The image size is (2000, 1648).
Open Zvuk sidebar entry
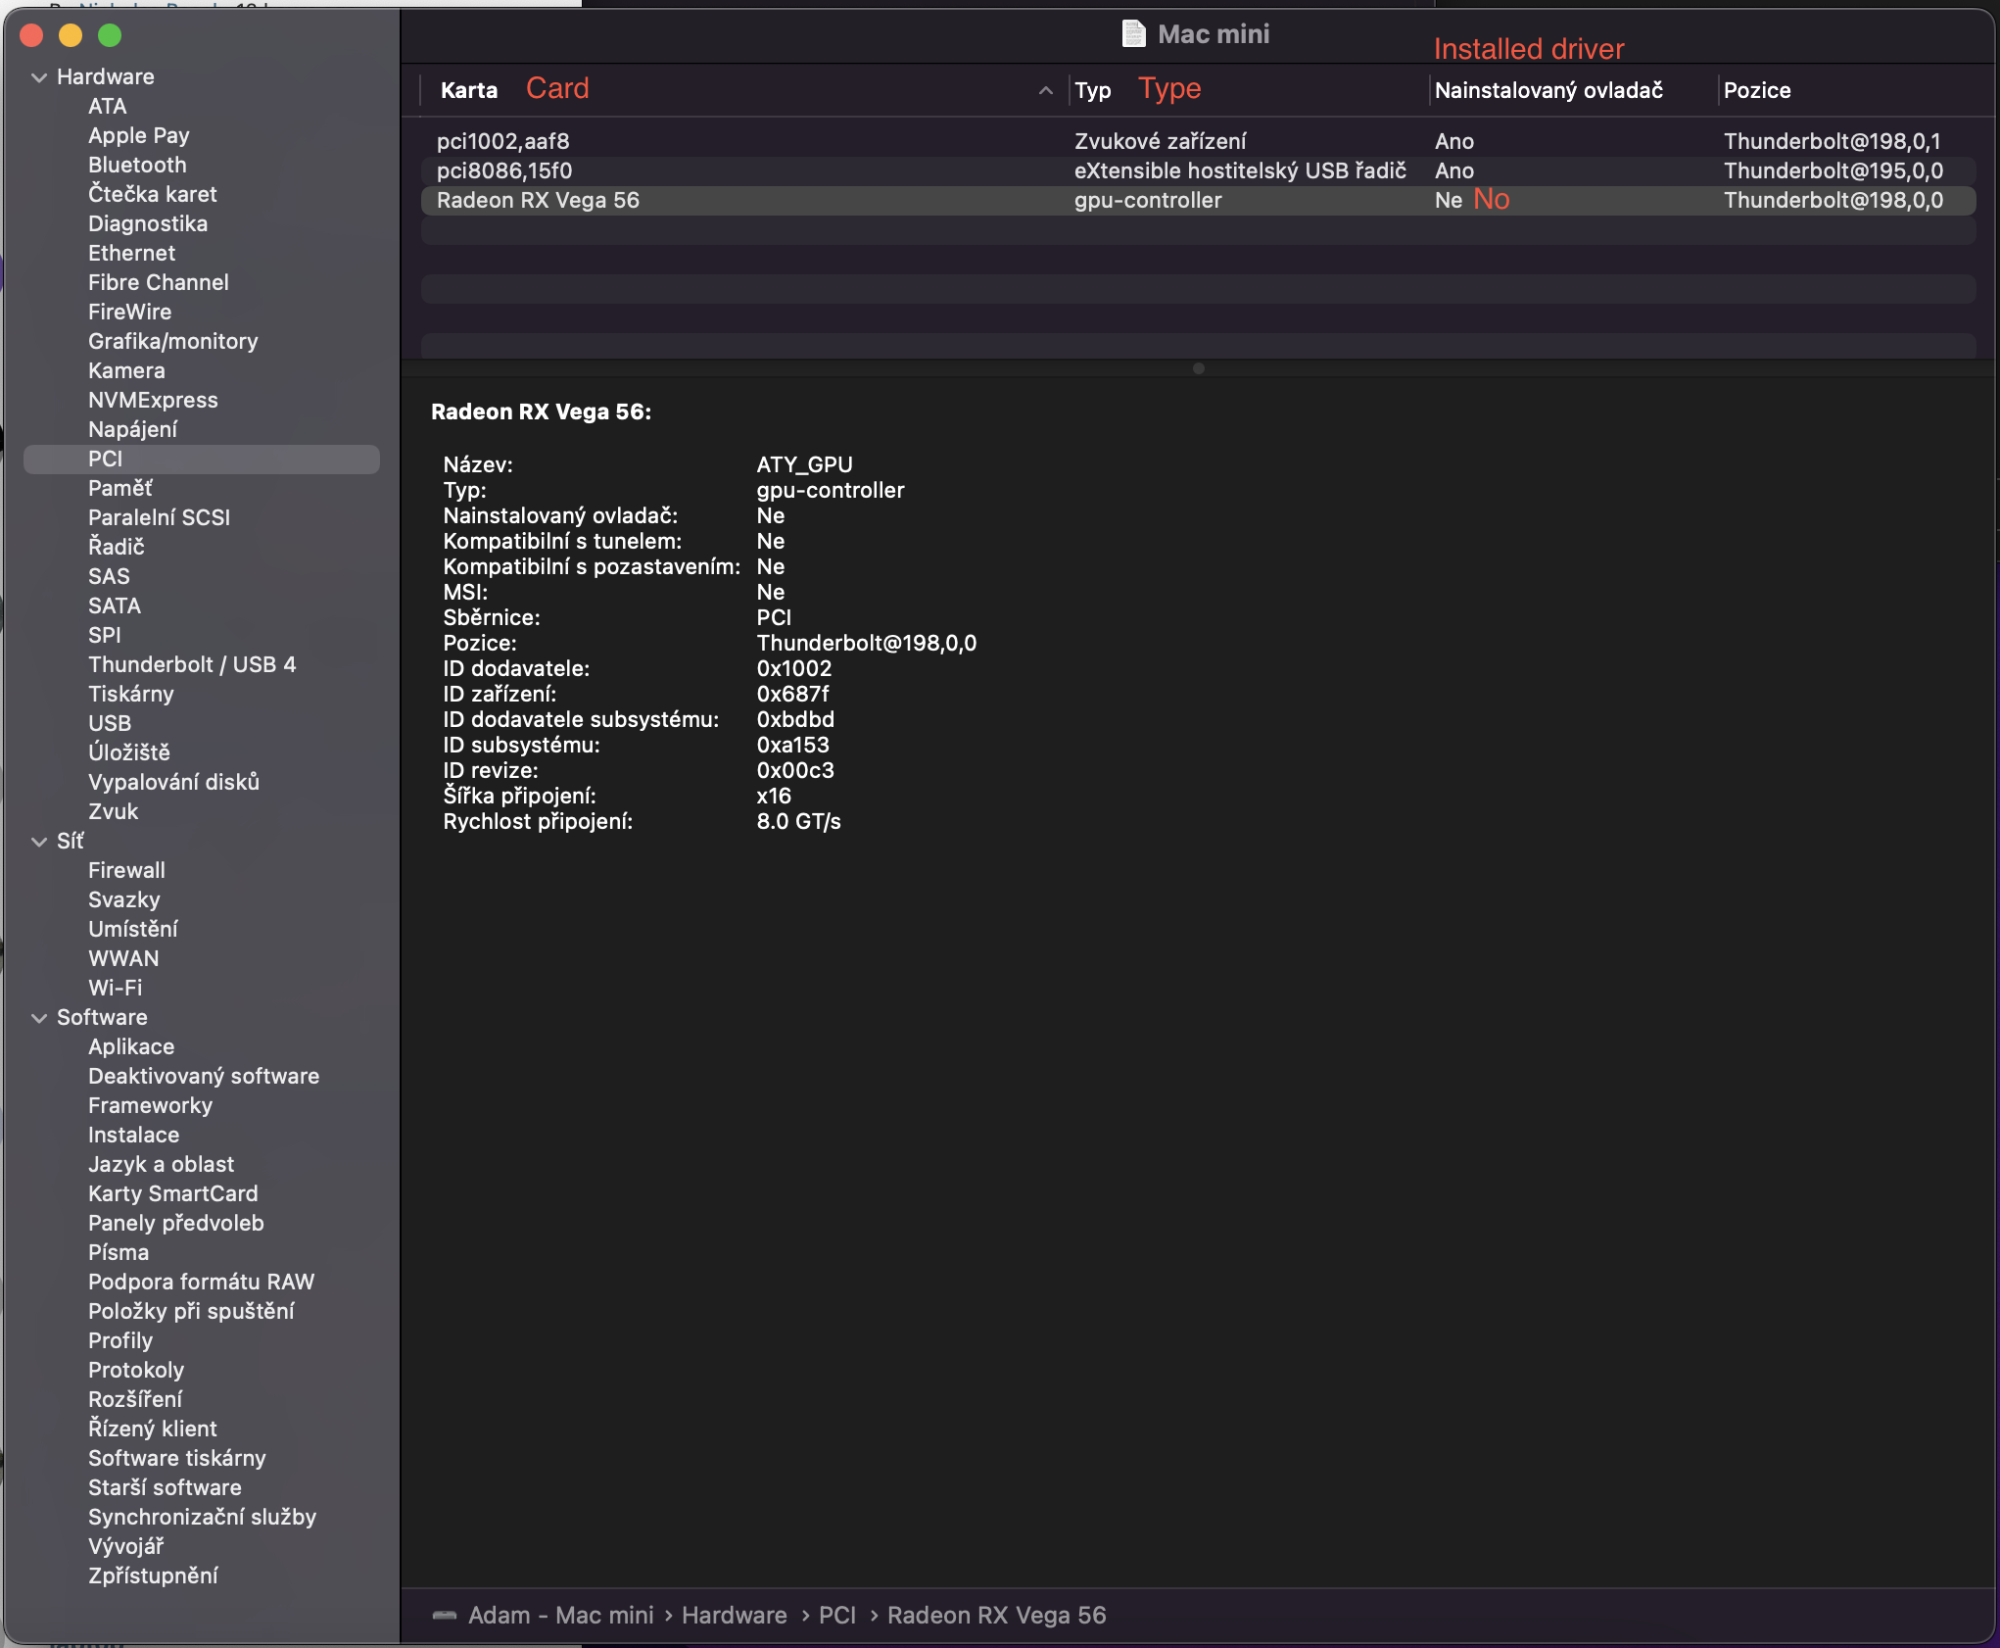113,812
